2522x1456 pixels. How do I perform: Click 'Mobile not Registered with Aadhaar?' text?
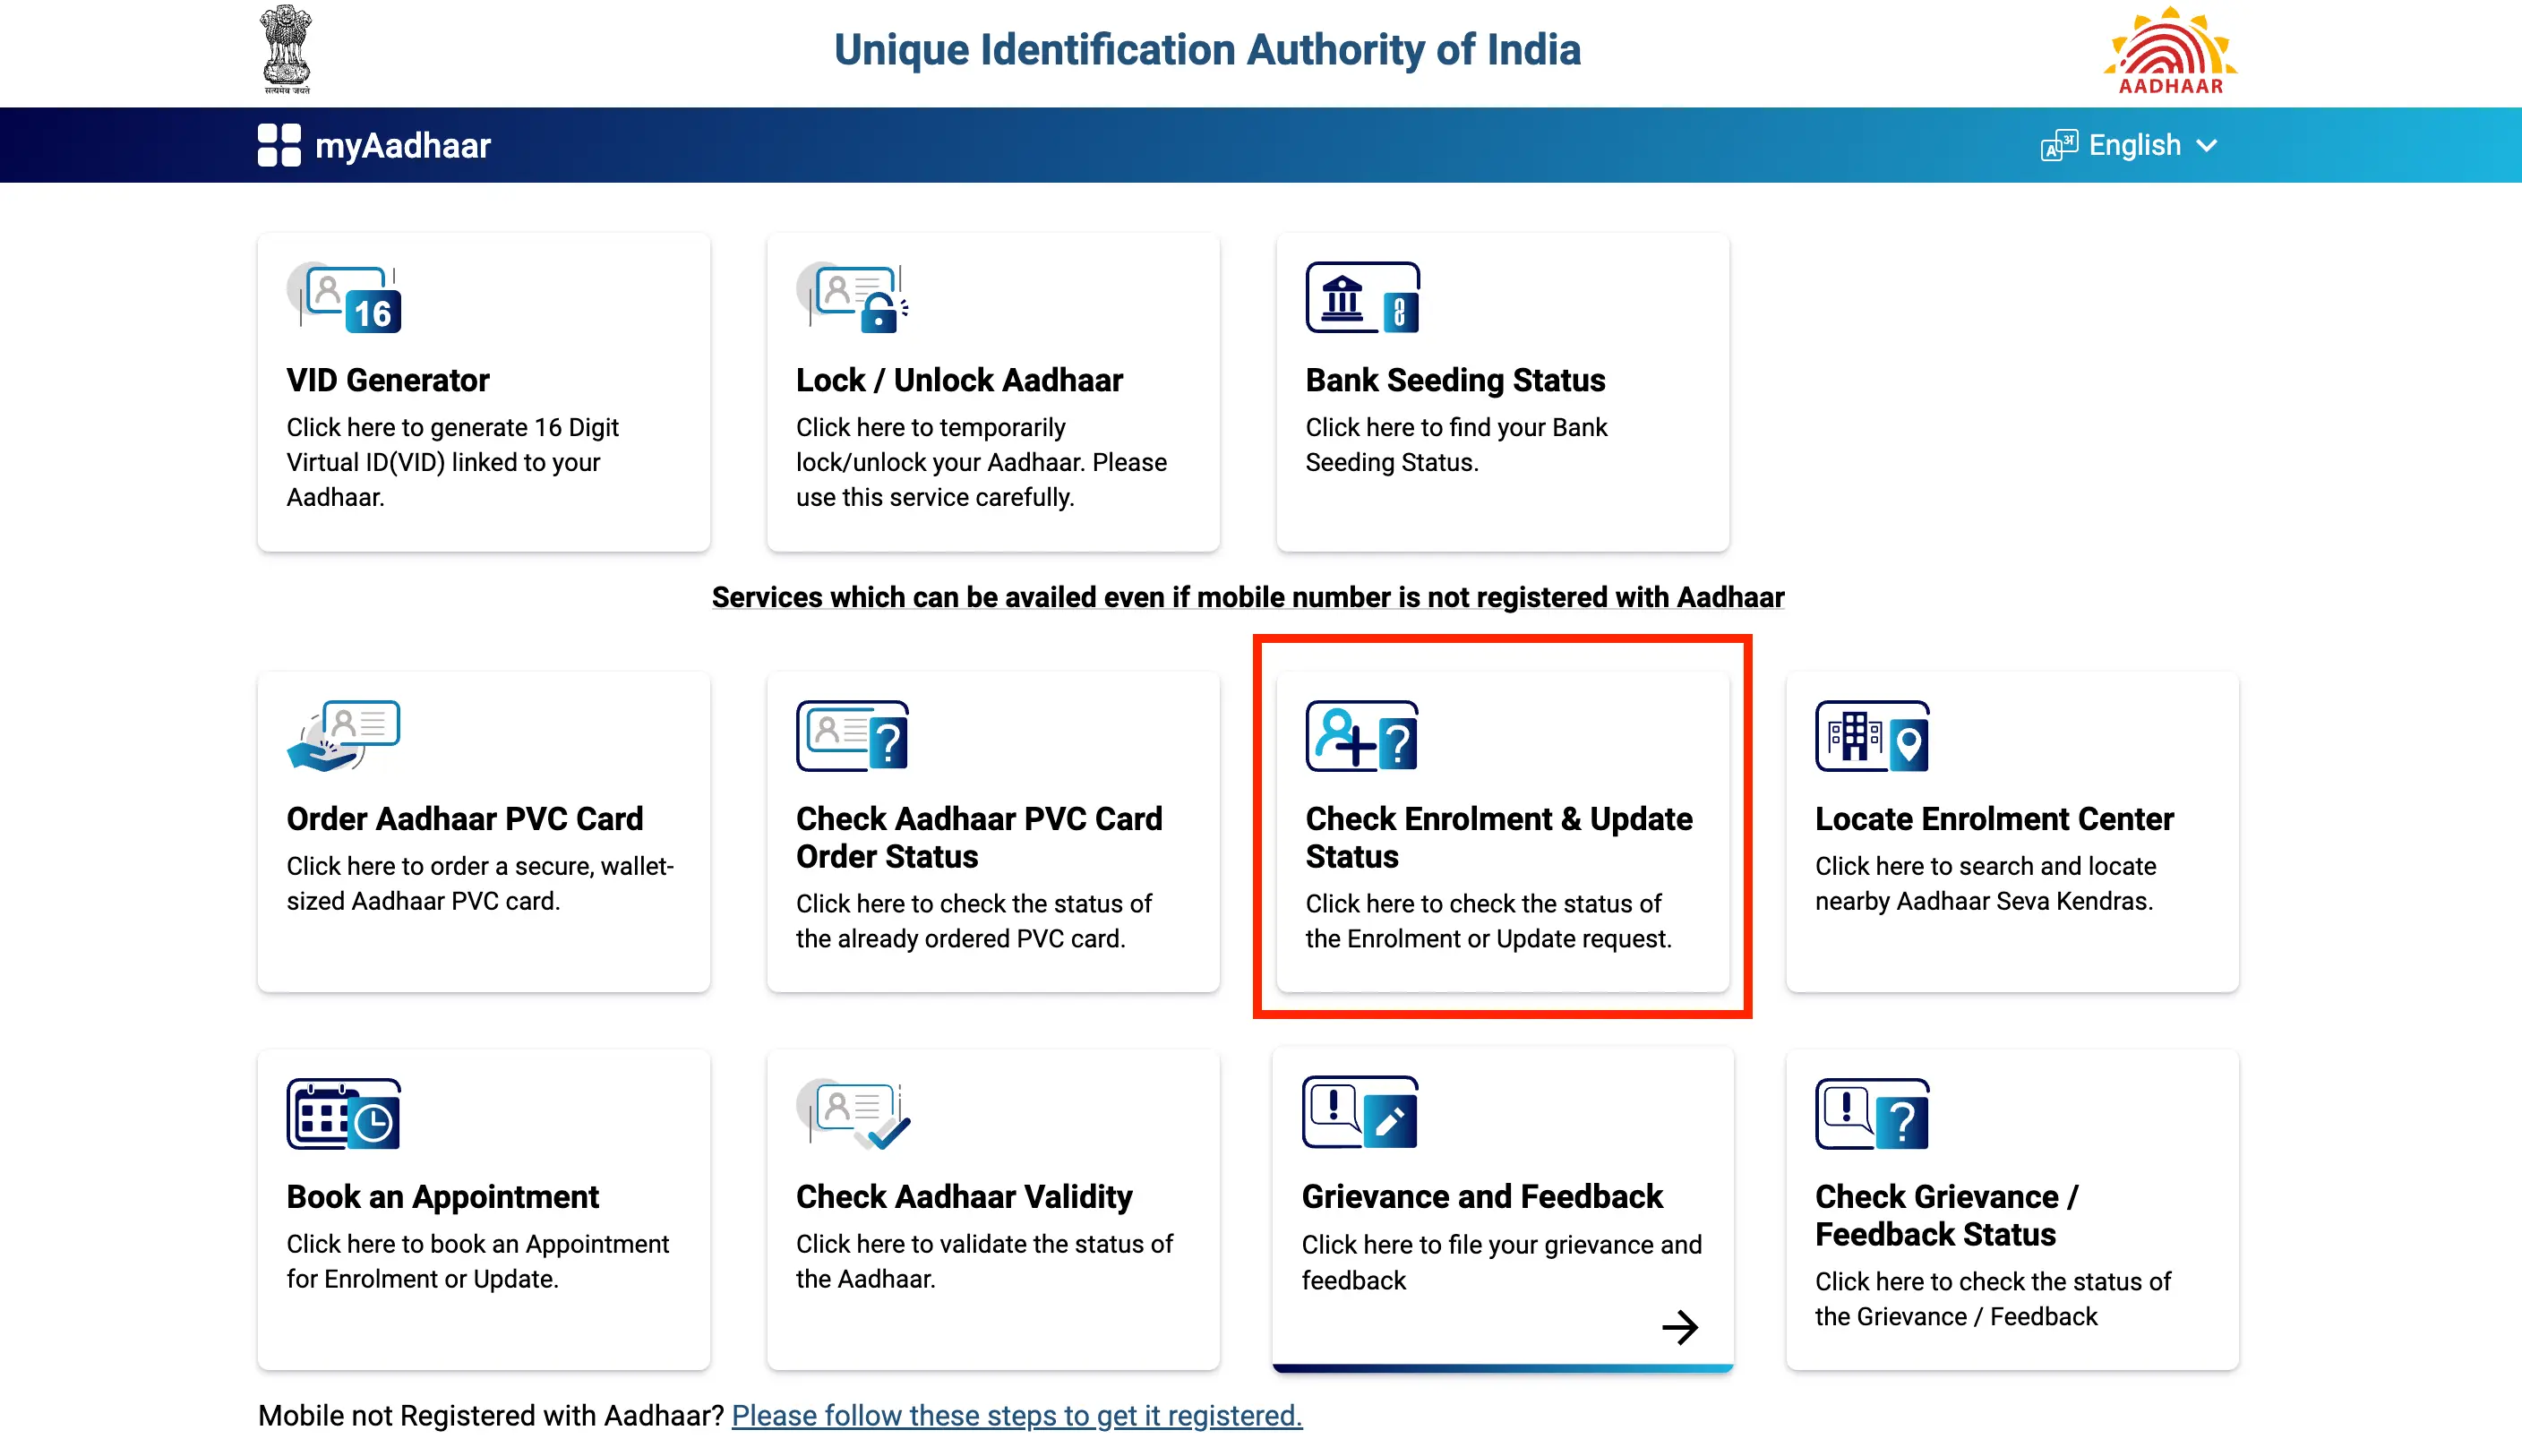[x=491, y=1416]
